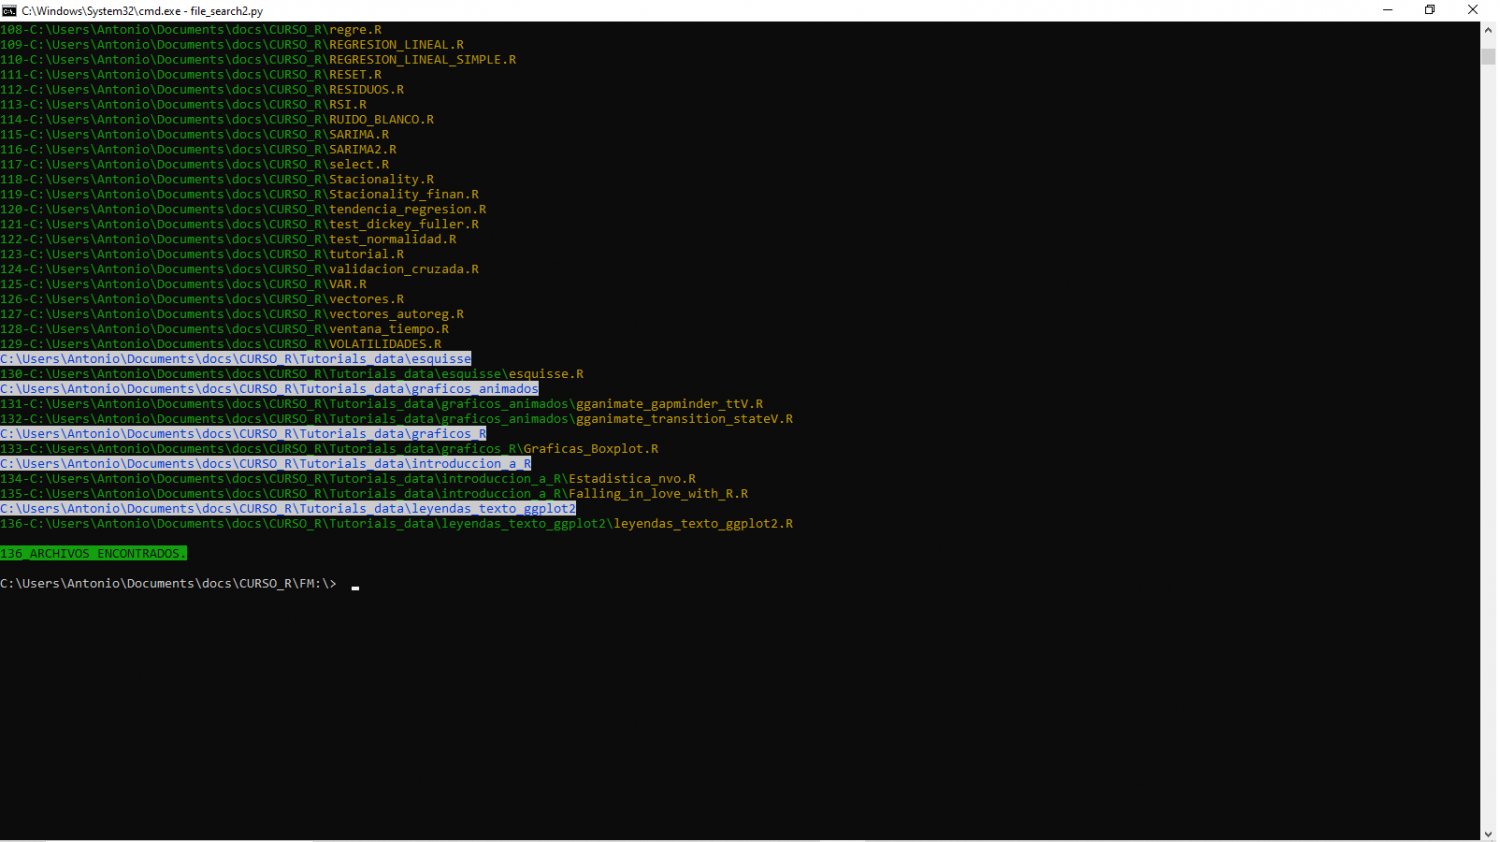The width and height of the screenshot is (1500, 842).
Task: Click the green 136 ARCHIVOS ENCONTRADOS message
Action: tap(93, 555)
